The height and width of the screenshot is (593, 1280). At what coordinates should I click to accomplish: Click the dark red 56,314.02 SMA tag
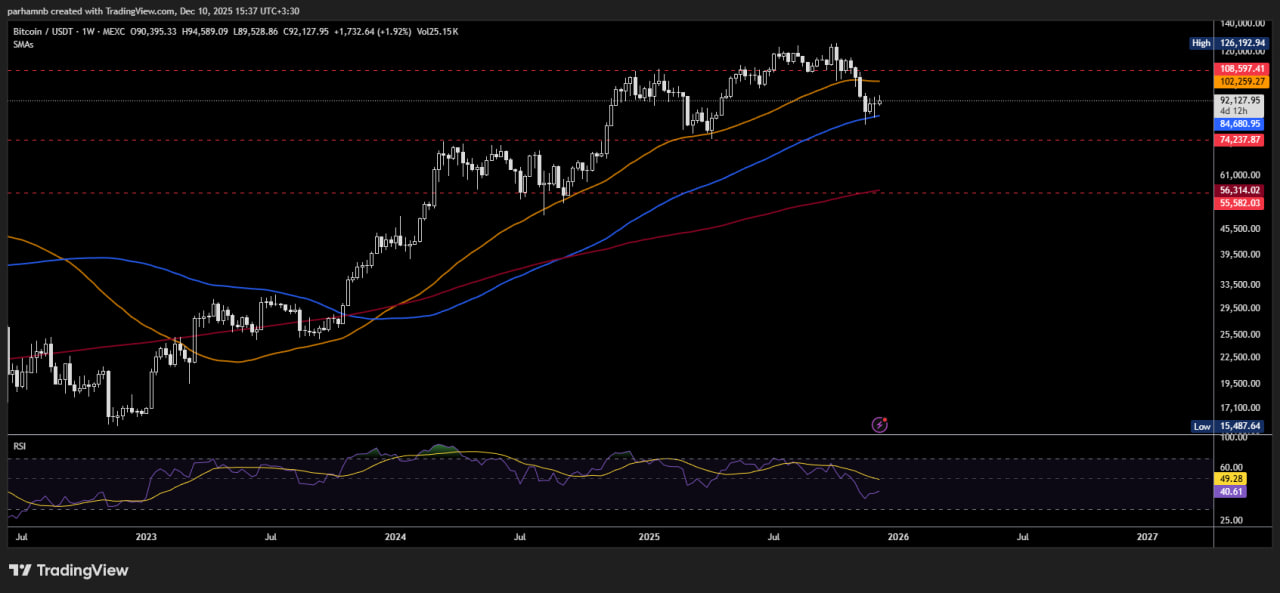(1241, 190)
